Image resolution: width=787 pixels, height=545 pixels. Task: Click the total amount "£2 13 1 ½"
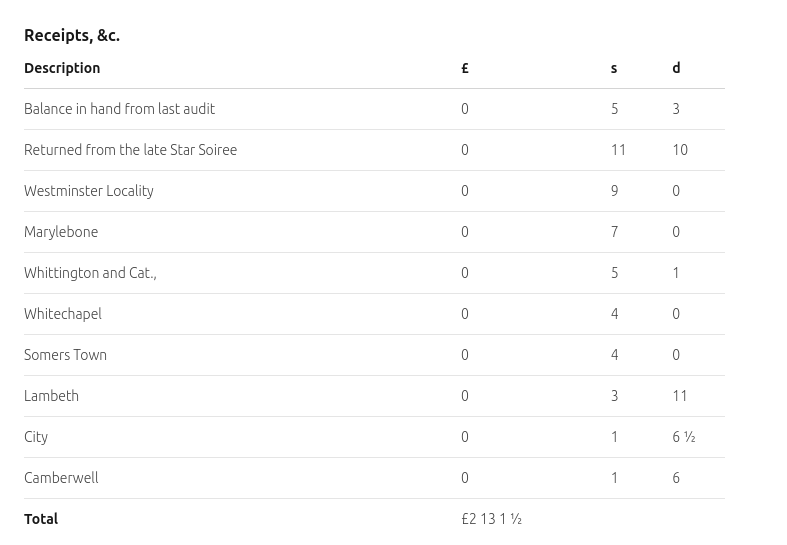click(x=491, y=519)
